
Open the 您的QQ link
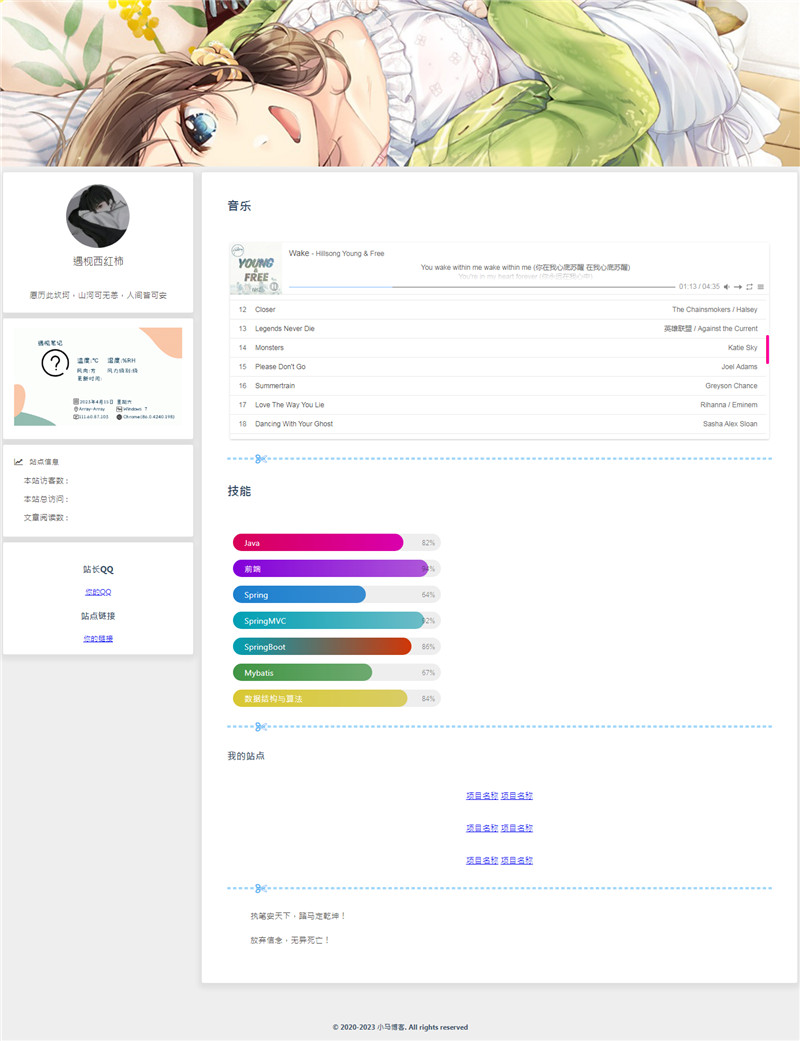coord(98,592)
